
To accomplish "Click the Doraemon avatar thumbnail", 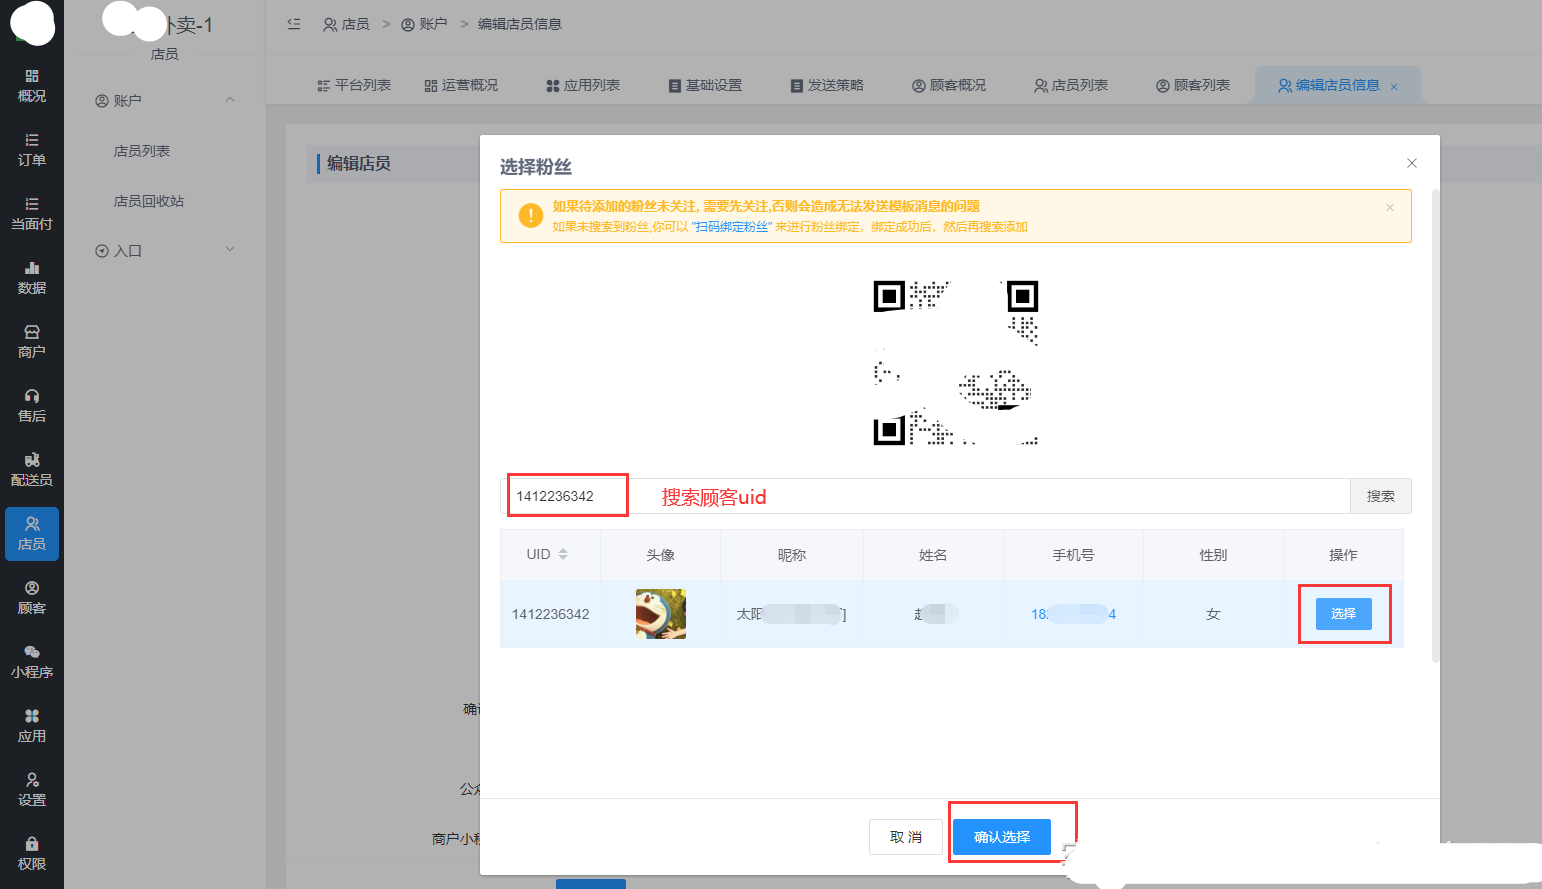I will click(661, 614).
